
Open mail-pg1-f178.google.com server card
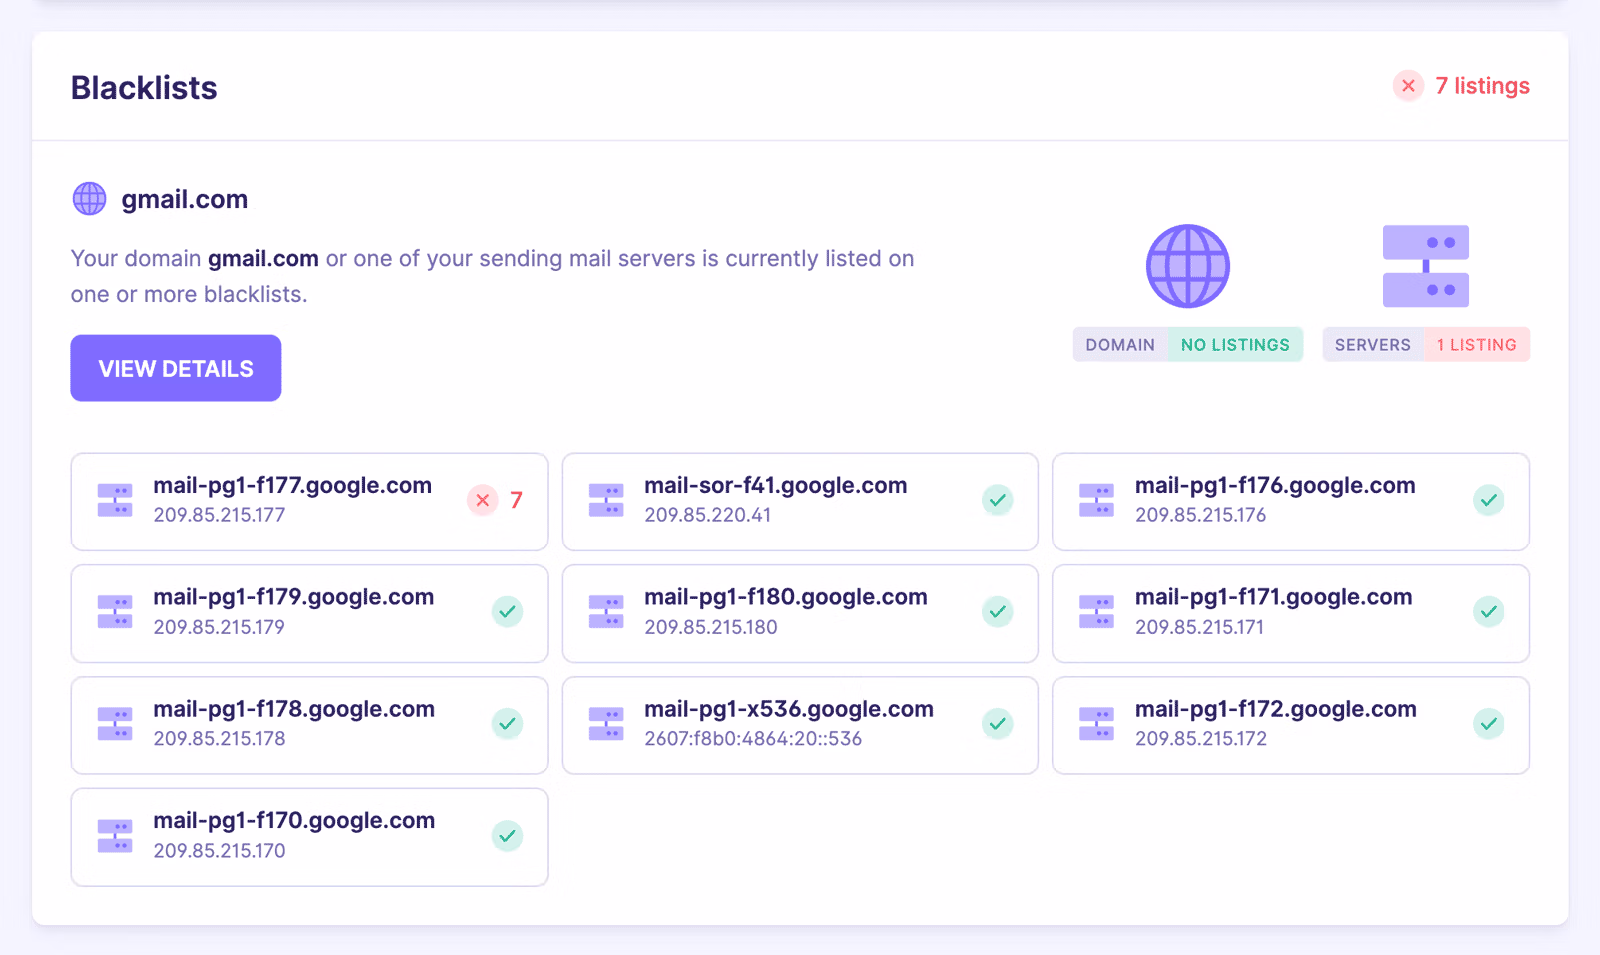point(309,725)
